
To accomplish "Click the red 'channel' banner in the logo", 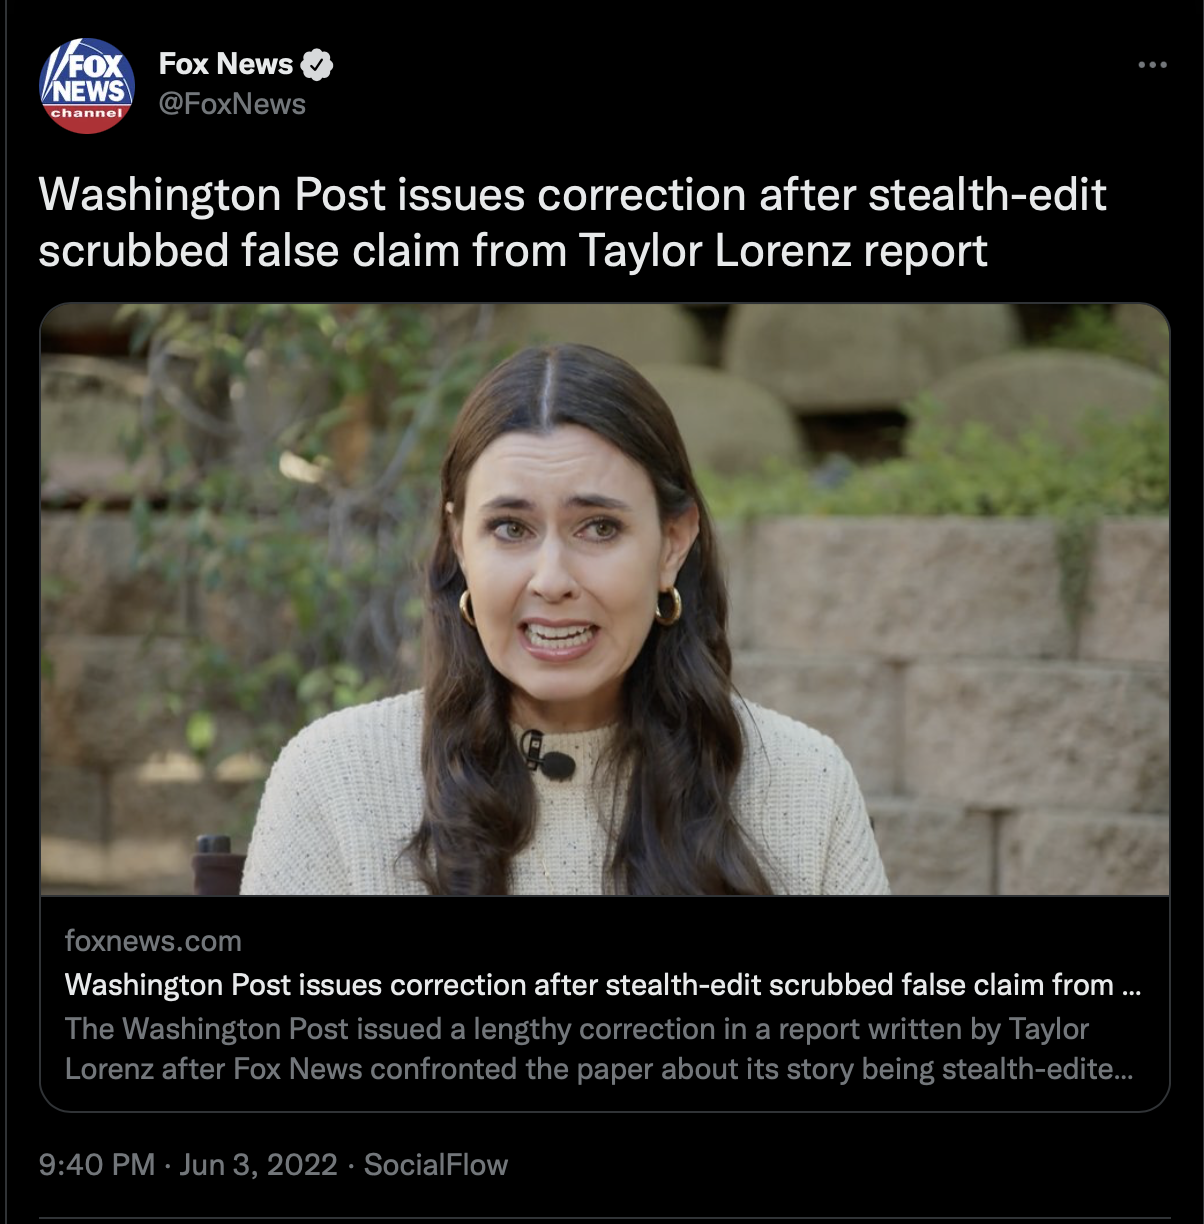I will click(87, 114).
